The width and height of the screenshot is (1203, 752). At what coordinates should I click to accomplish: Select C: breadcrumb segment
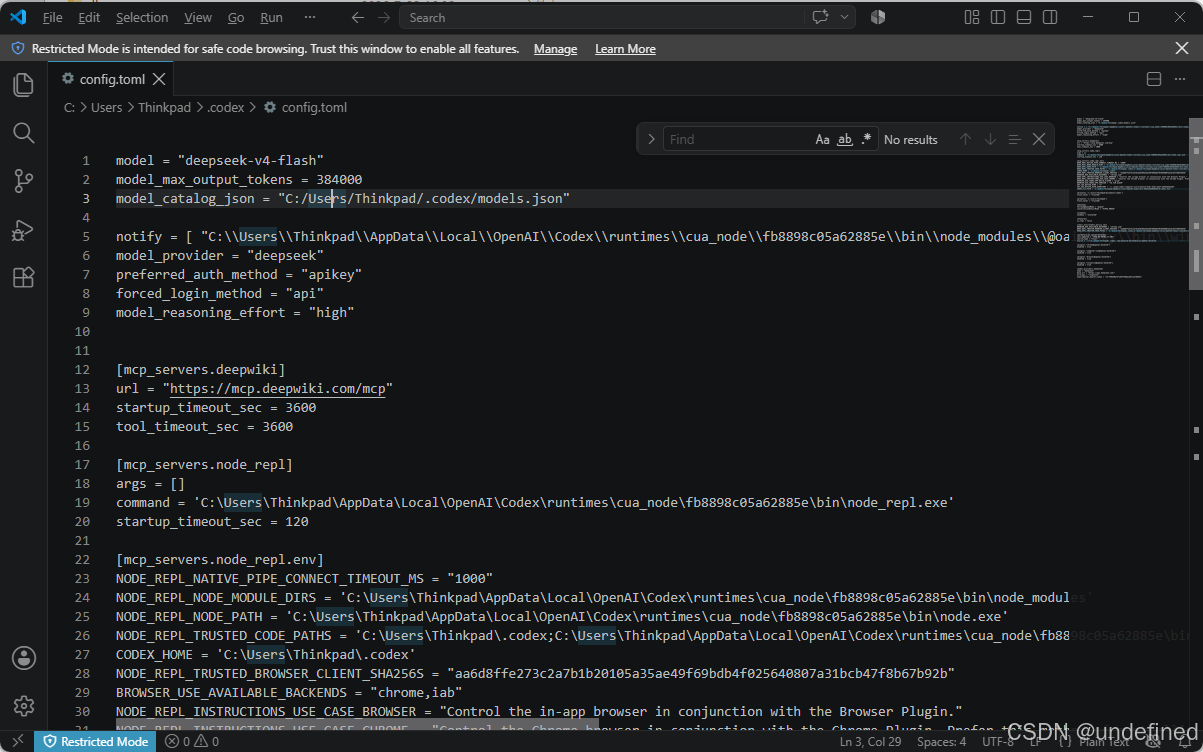click(69, 107)
